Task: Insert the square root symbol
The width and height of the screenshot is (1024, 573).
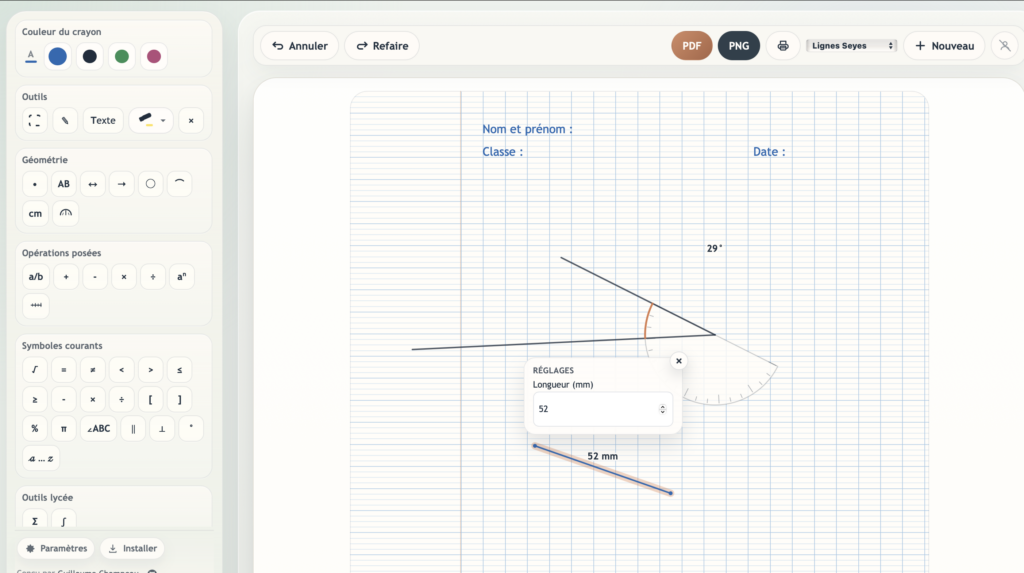Action: [x=35, y=370]
